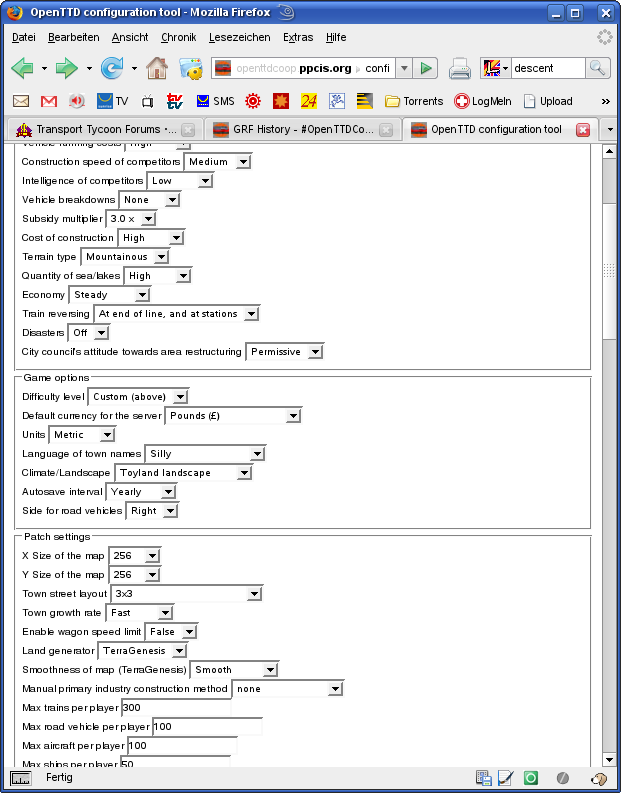Reload the page with the blue refresh icon
Image resolution: width=621 pixels, height=793 pixels.
click(112, 68)
